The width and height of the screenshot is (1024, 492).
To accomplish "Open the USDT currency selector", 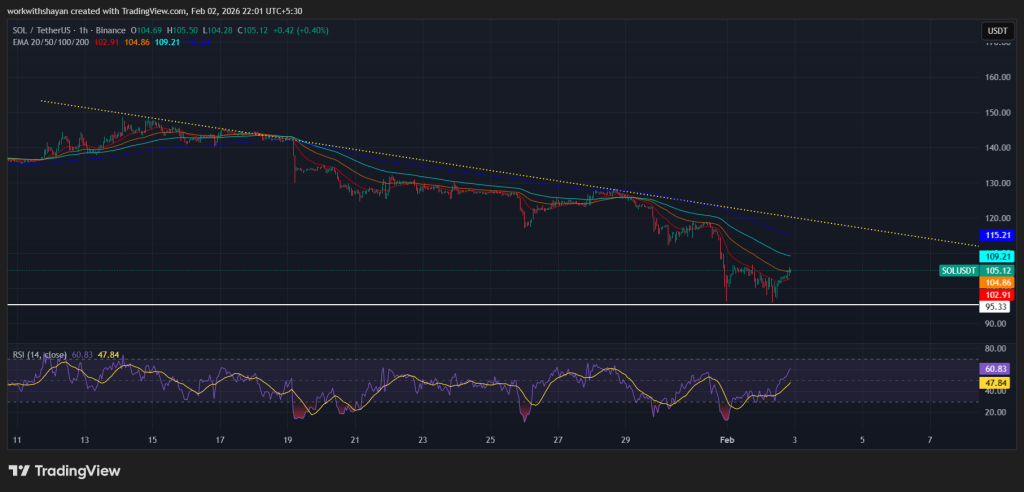I will (x=997, y=32).
